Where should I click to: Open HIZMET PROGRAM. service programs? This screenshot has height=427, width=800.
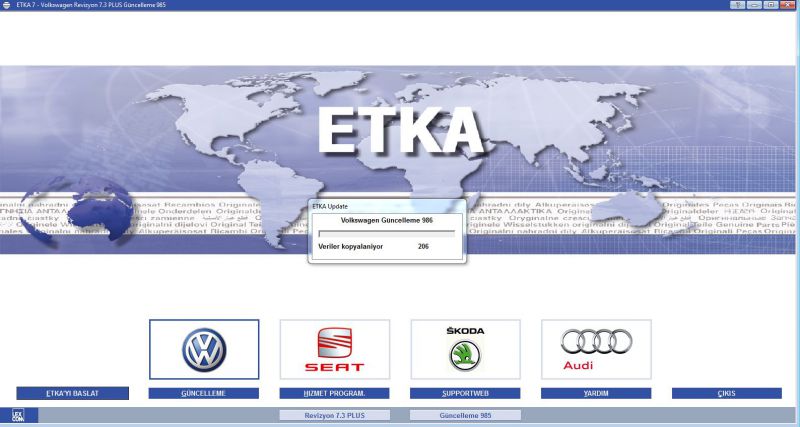click(334, 393)
